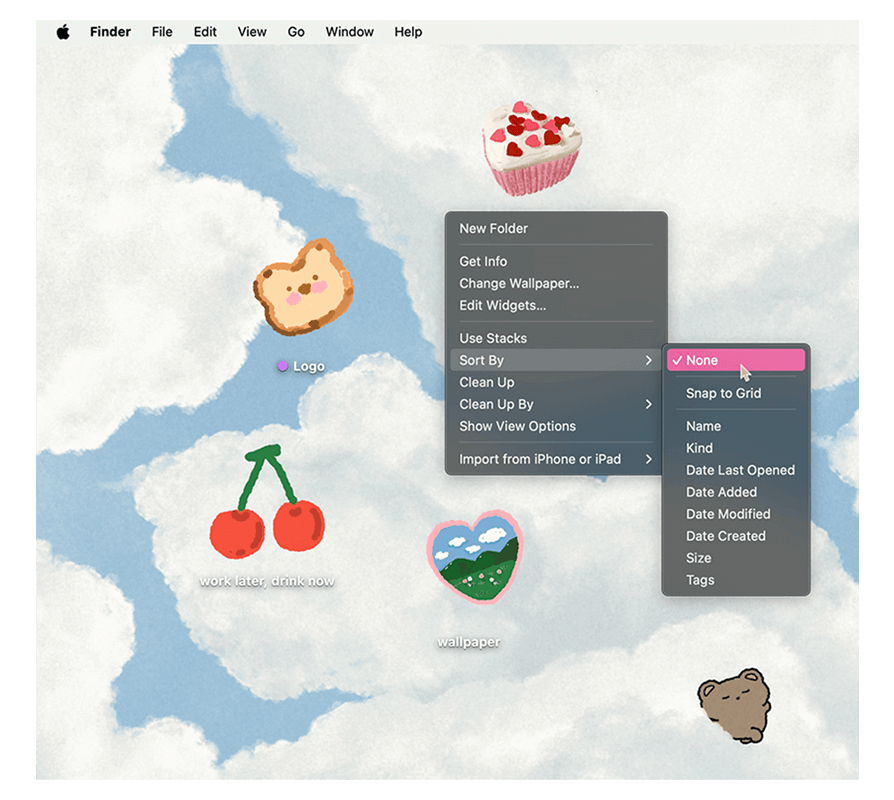
Task: Sort desktop by Tags
Action: (735, 580)
